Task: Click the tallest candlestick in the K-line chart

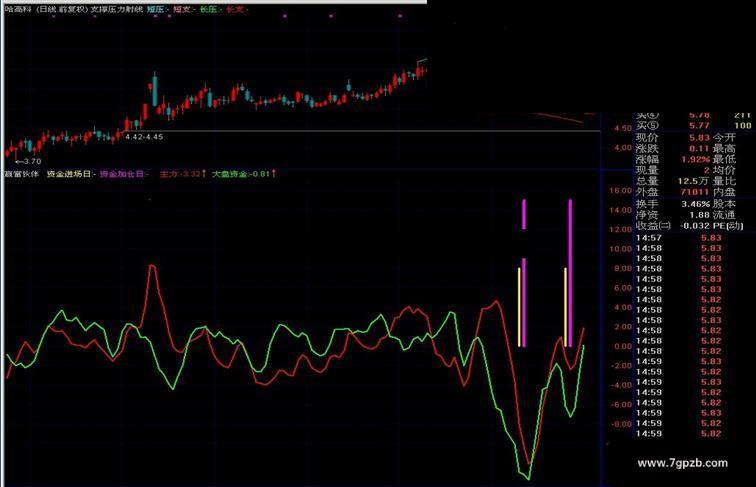Action: point(155,89)
